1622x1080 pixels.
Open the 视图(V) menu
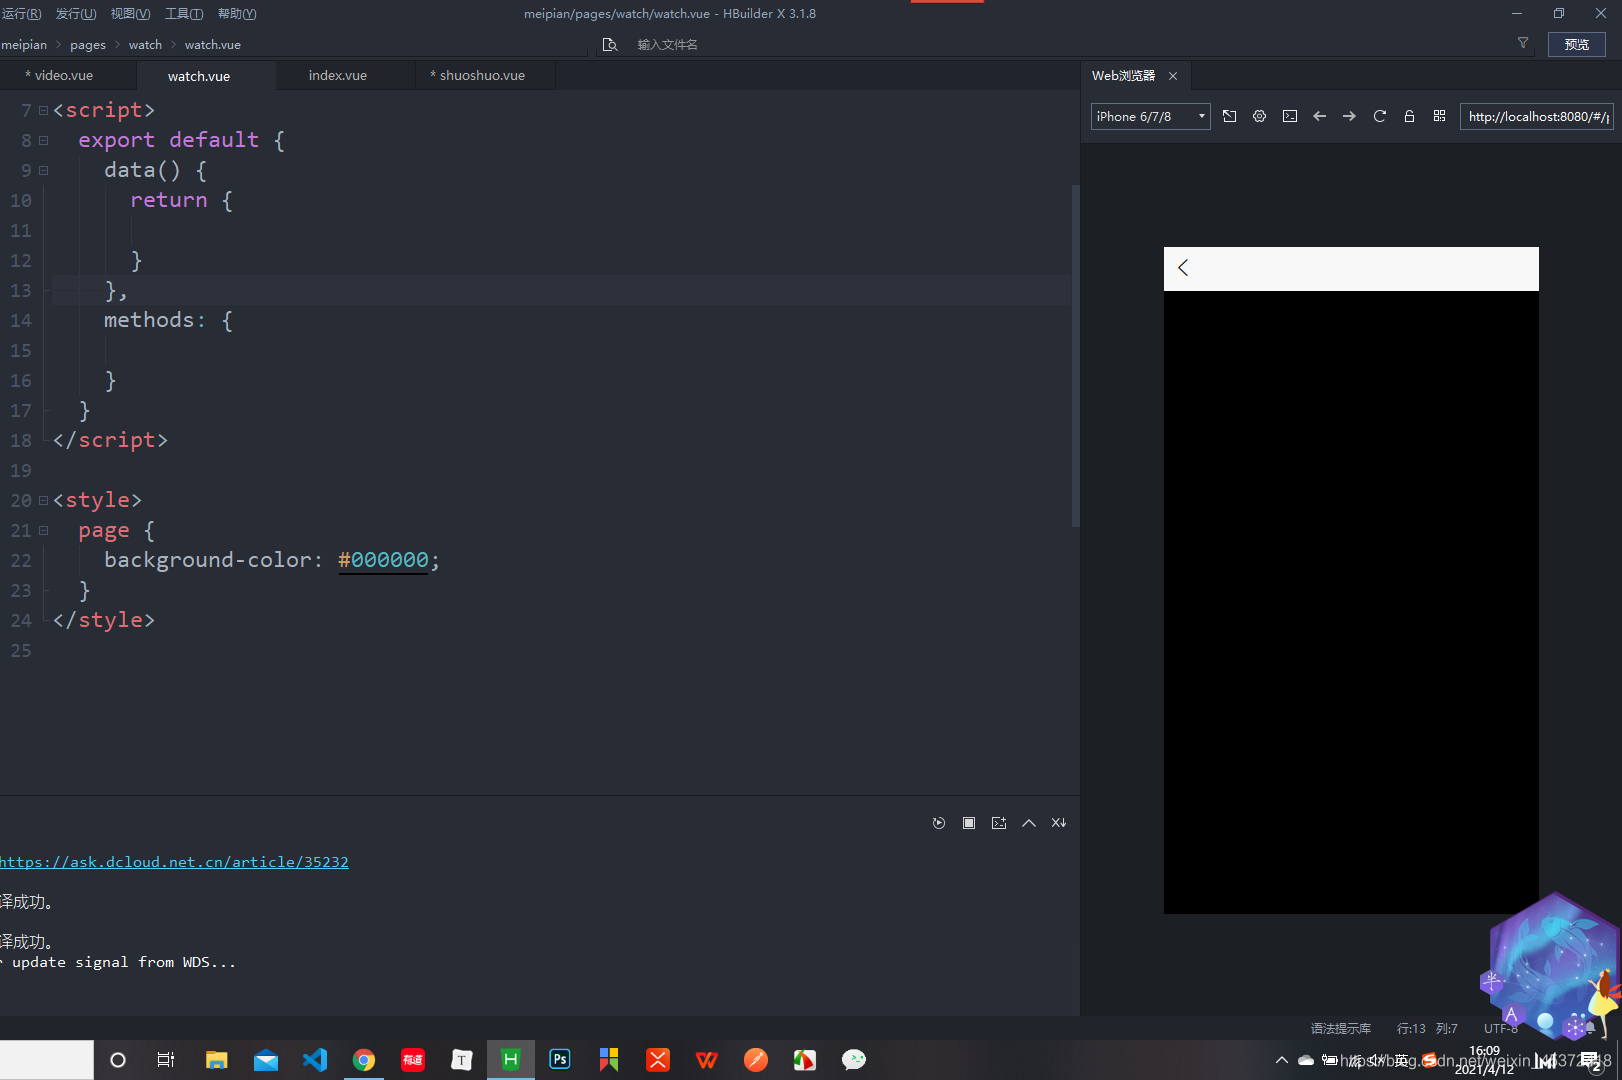[130, 13]
